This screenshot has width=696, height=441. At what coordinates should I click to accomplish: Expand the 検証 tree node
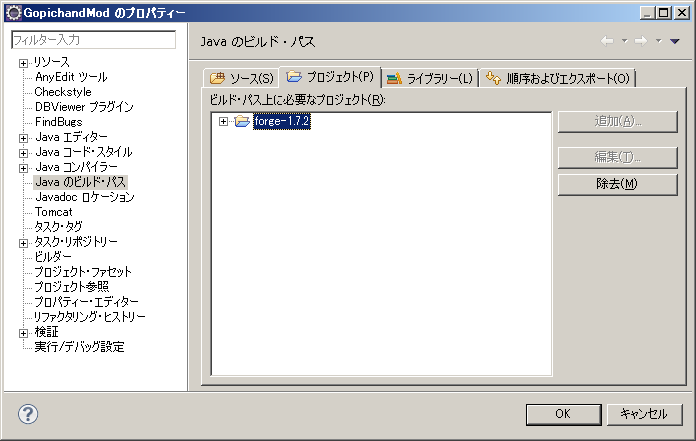coord(24,333)
